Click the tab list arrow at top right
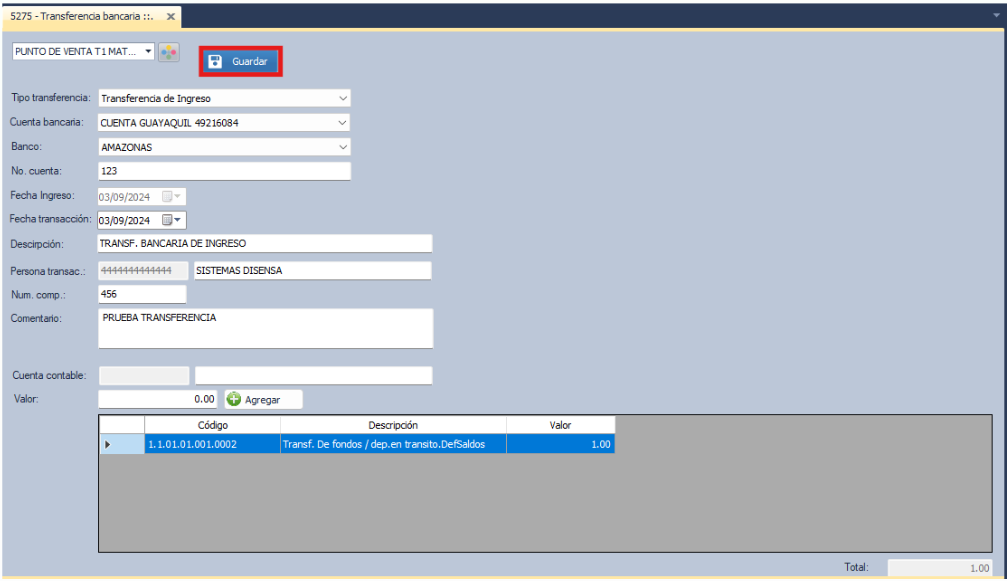Image resolution: width=1007 pixels, height=581 pixels. (996, 17)
